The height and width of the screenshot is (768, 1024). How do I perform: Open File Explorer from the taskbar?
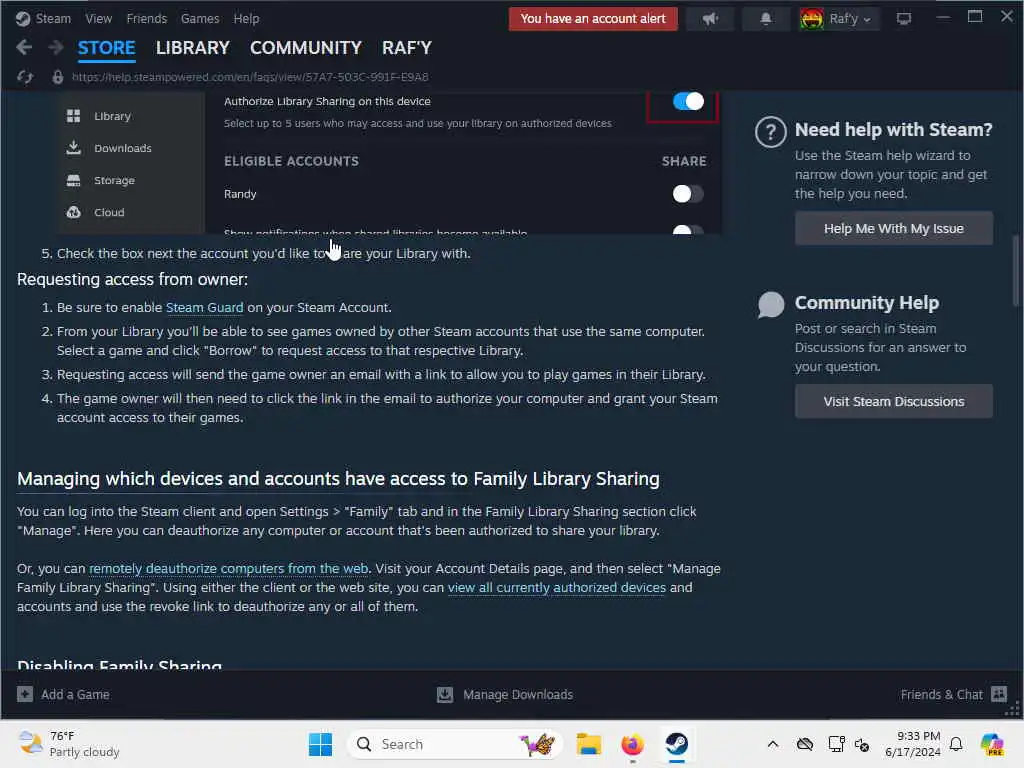588,744
